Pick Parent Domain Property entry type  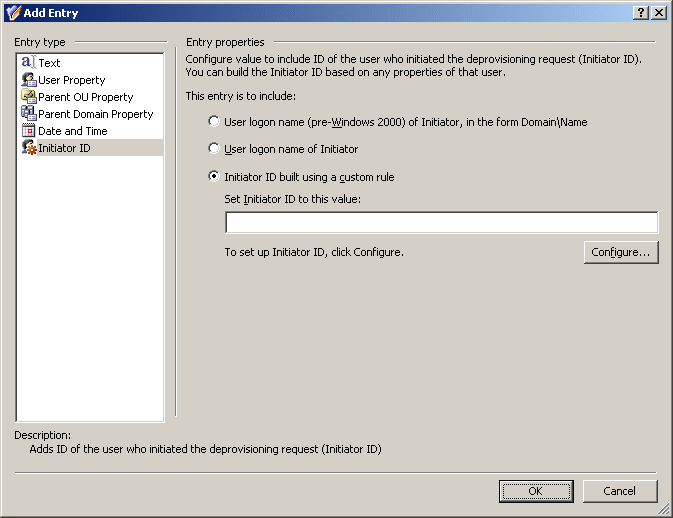[x=96, y=114]
